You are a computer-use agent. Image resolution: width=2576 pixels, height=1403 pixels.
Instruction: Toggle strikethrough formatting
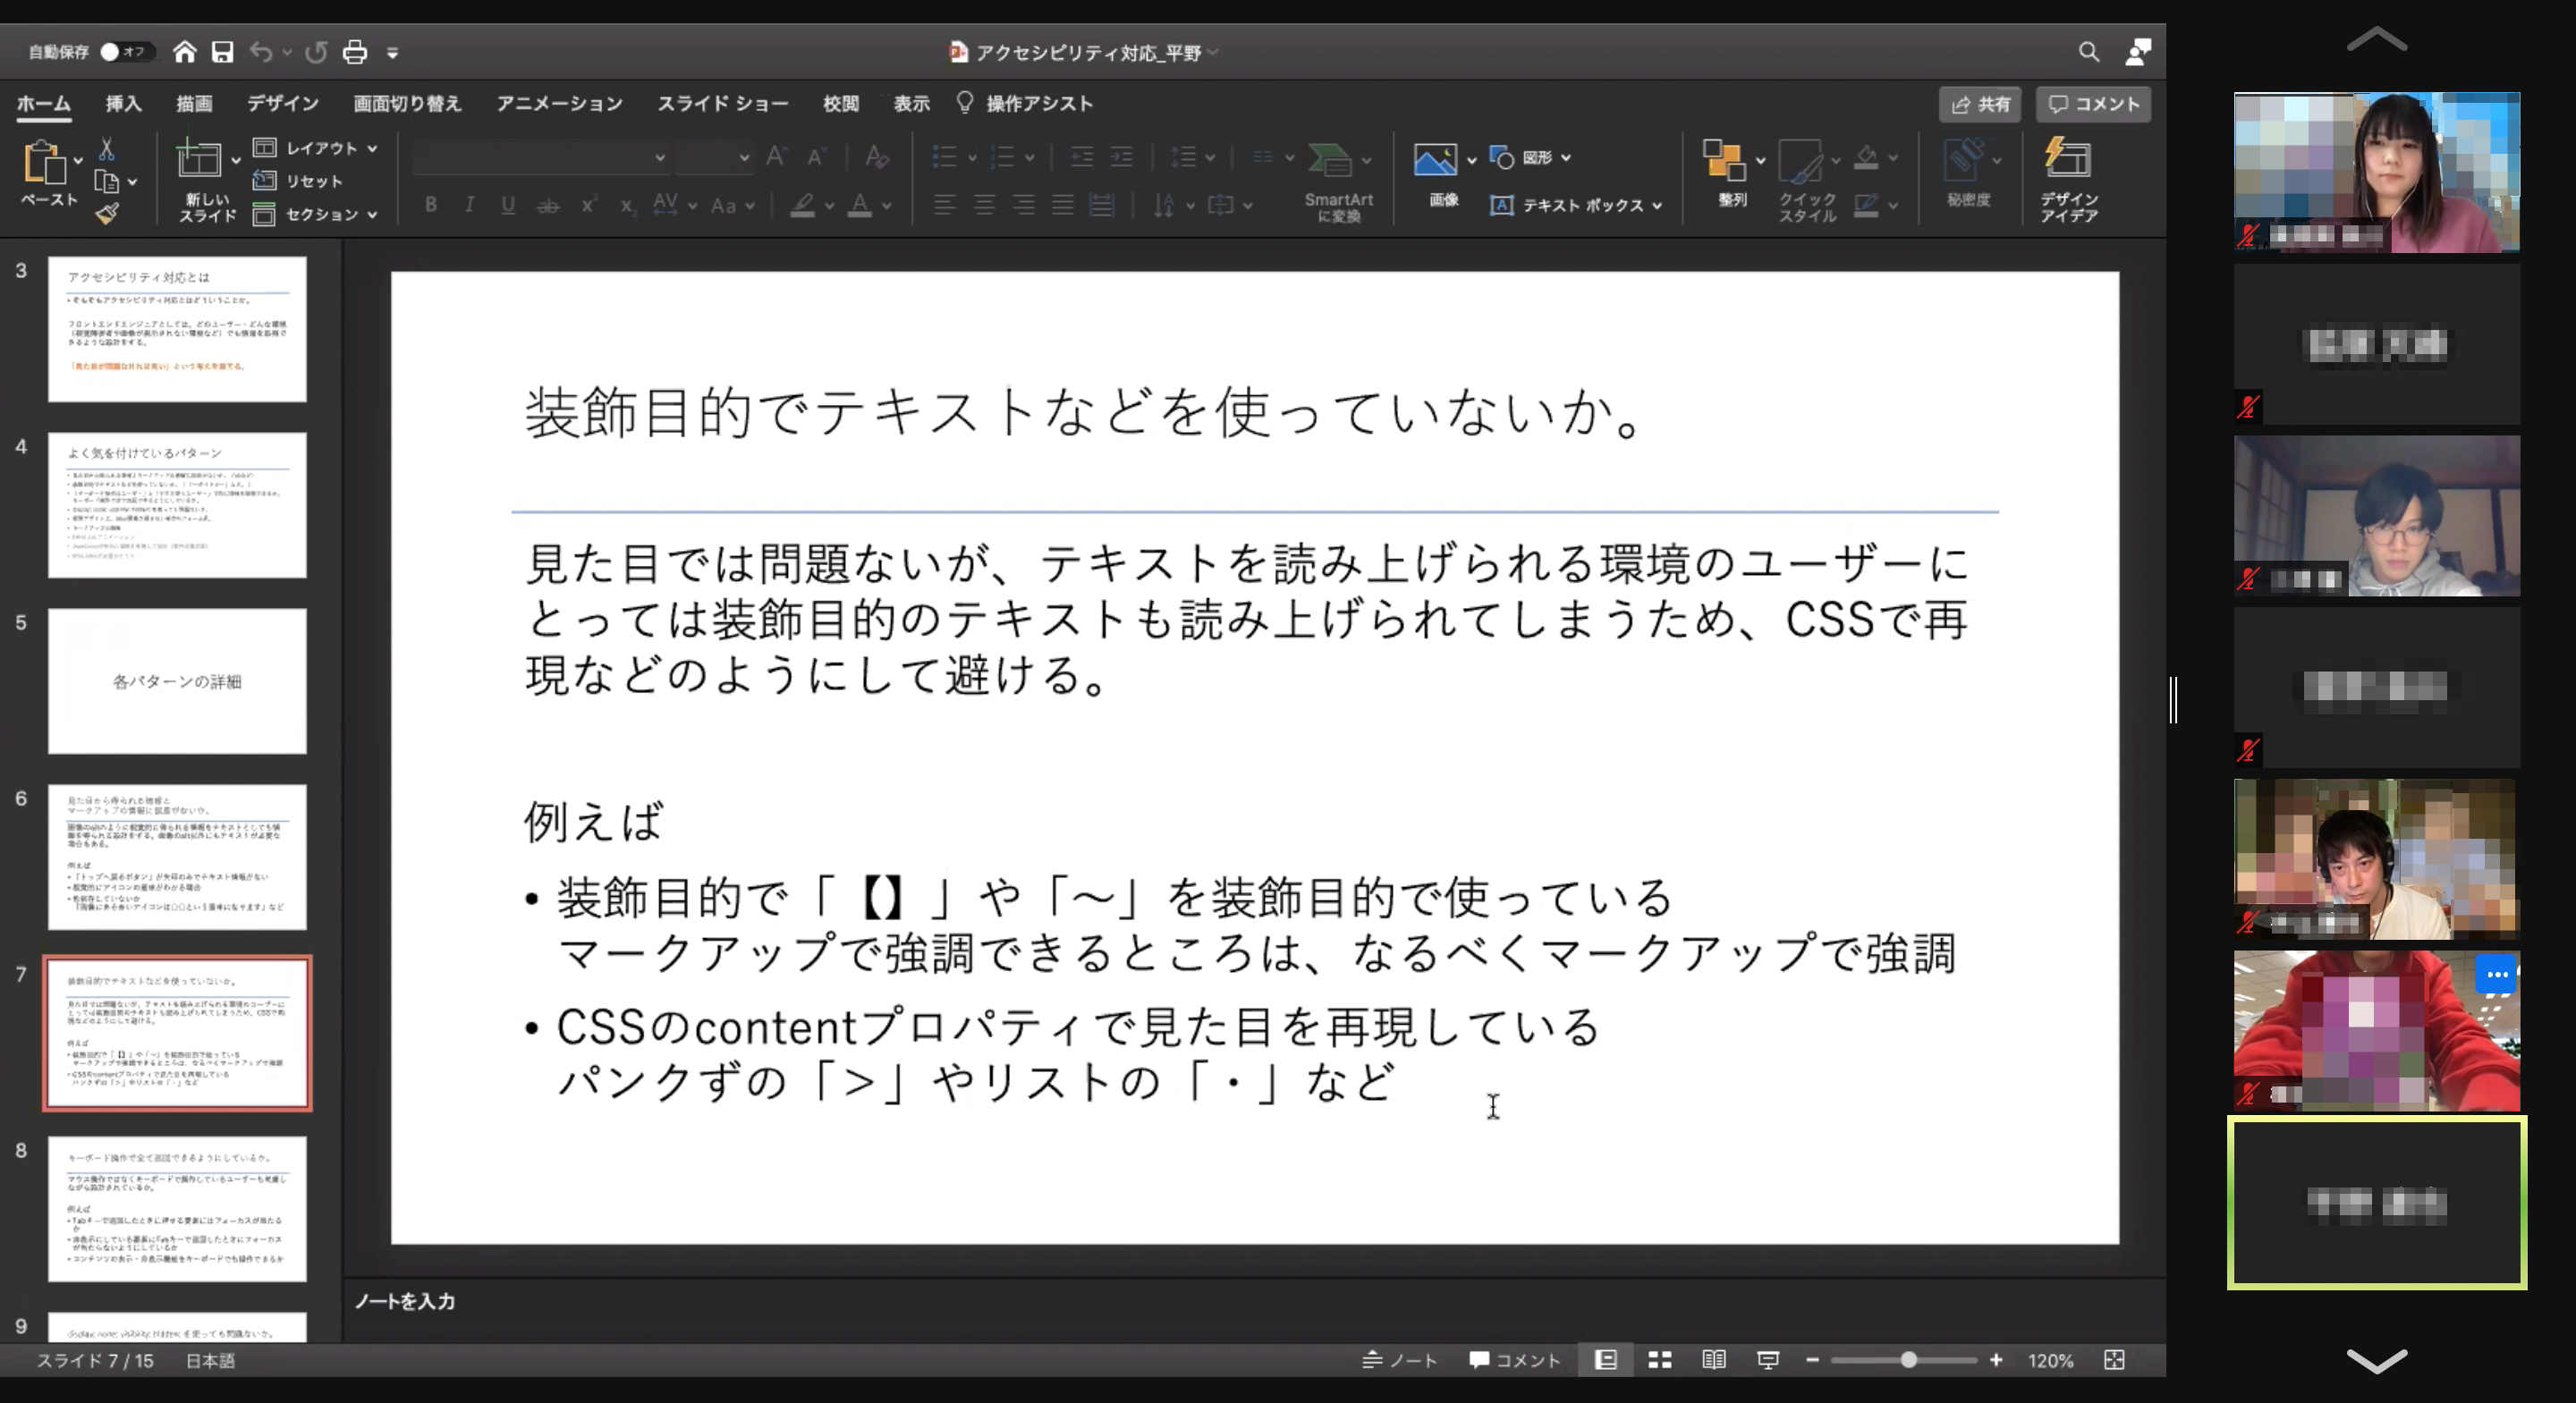[x=548, y=206]
